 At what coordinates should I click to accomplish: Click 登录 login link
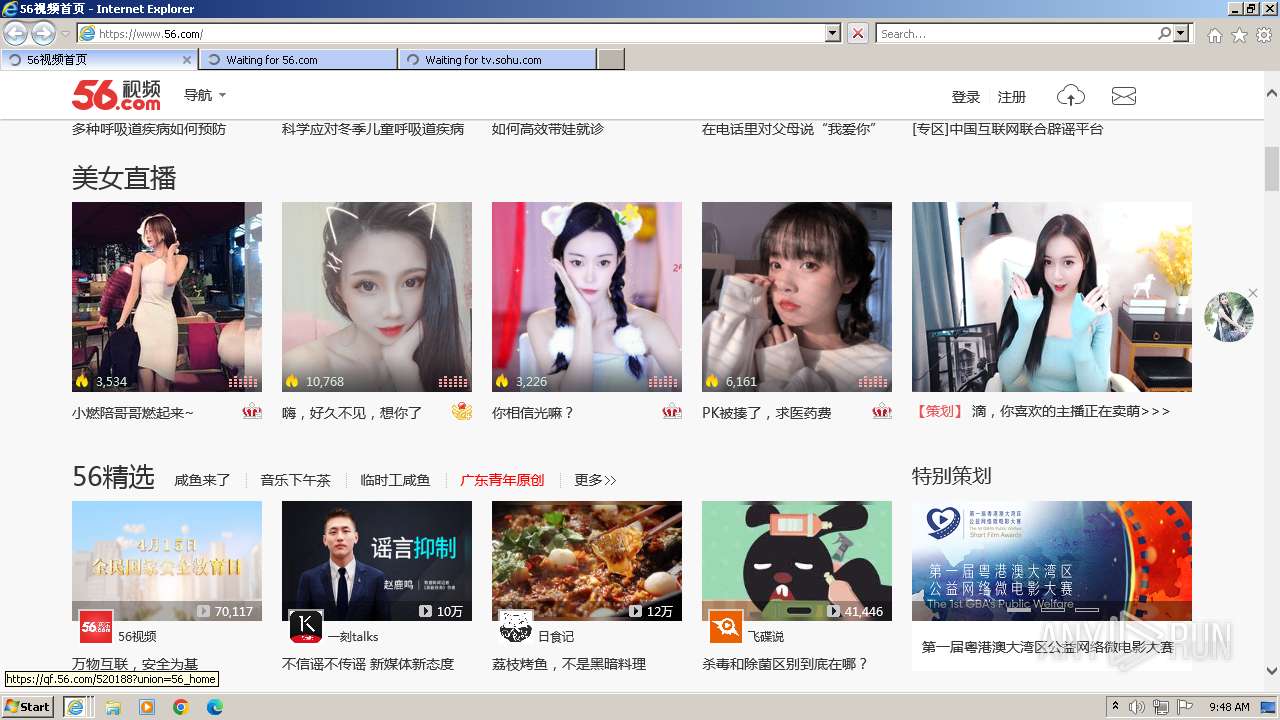[x=966, y=97]
